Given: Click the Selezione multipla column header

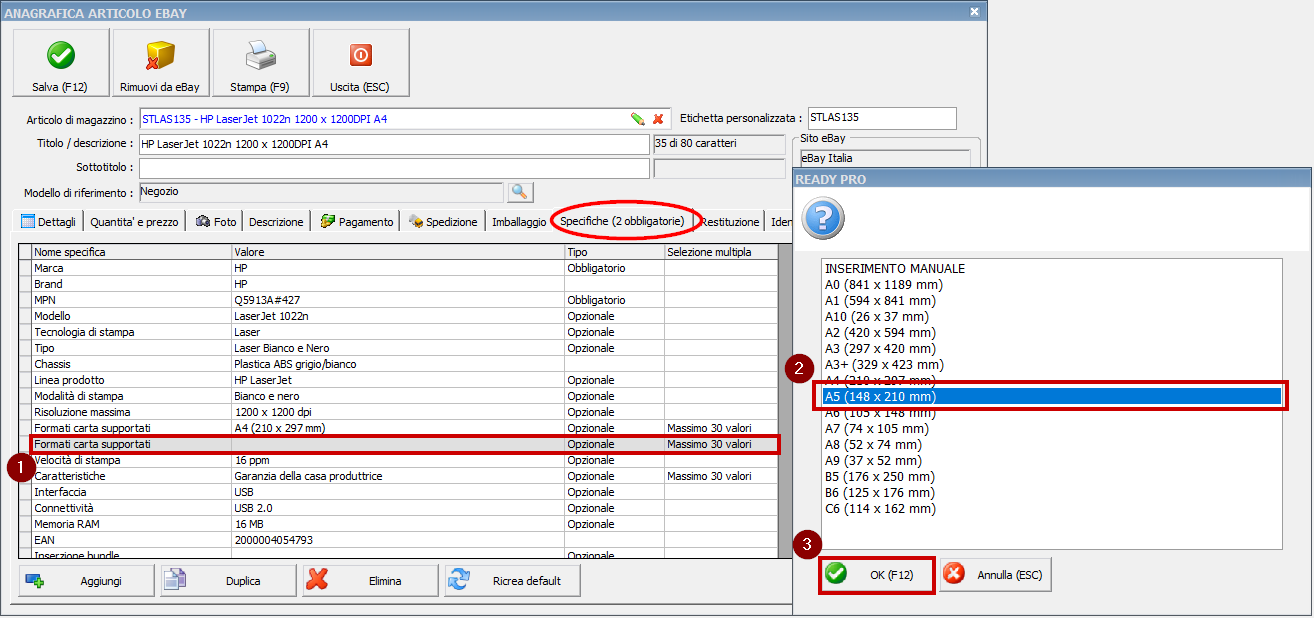Looking at the screenshot, I should tap(721, 252).
